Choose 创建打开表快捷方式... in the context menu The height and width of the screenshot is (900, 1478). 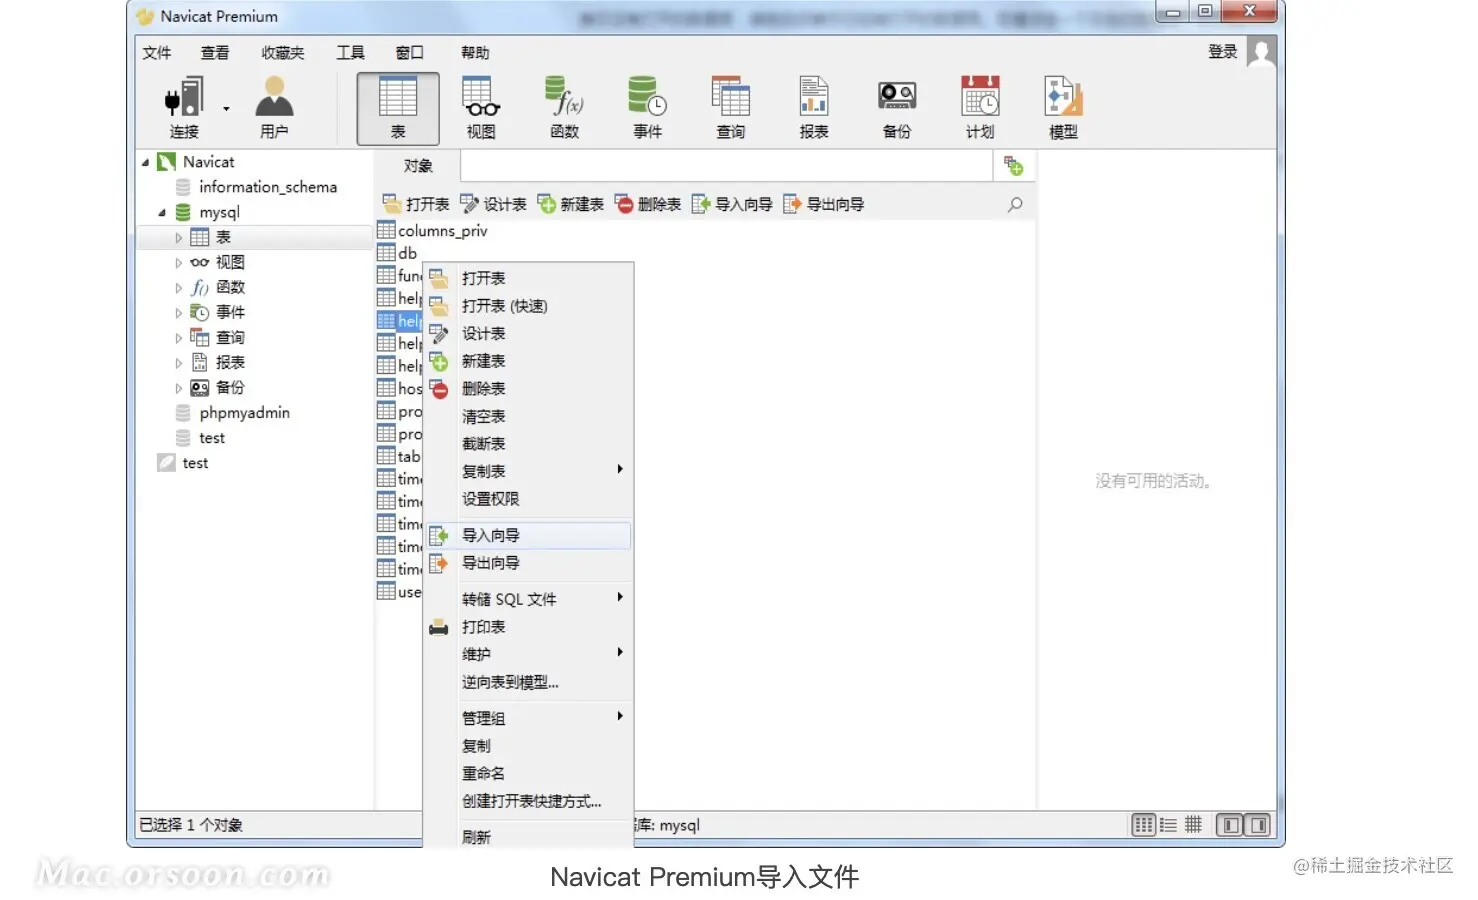(528, 801)
